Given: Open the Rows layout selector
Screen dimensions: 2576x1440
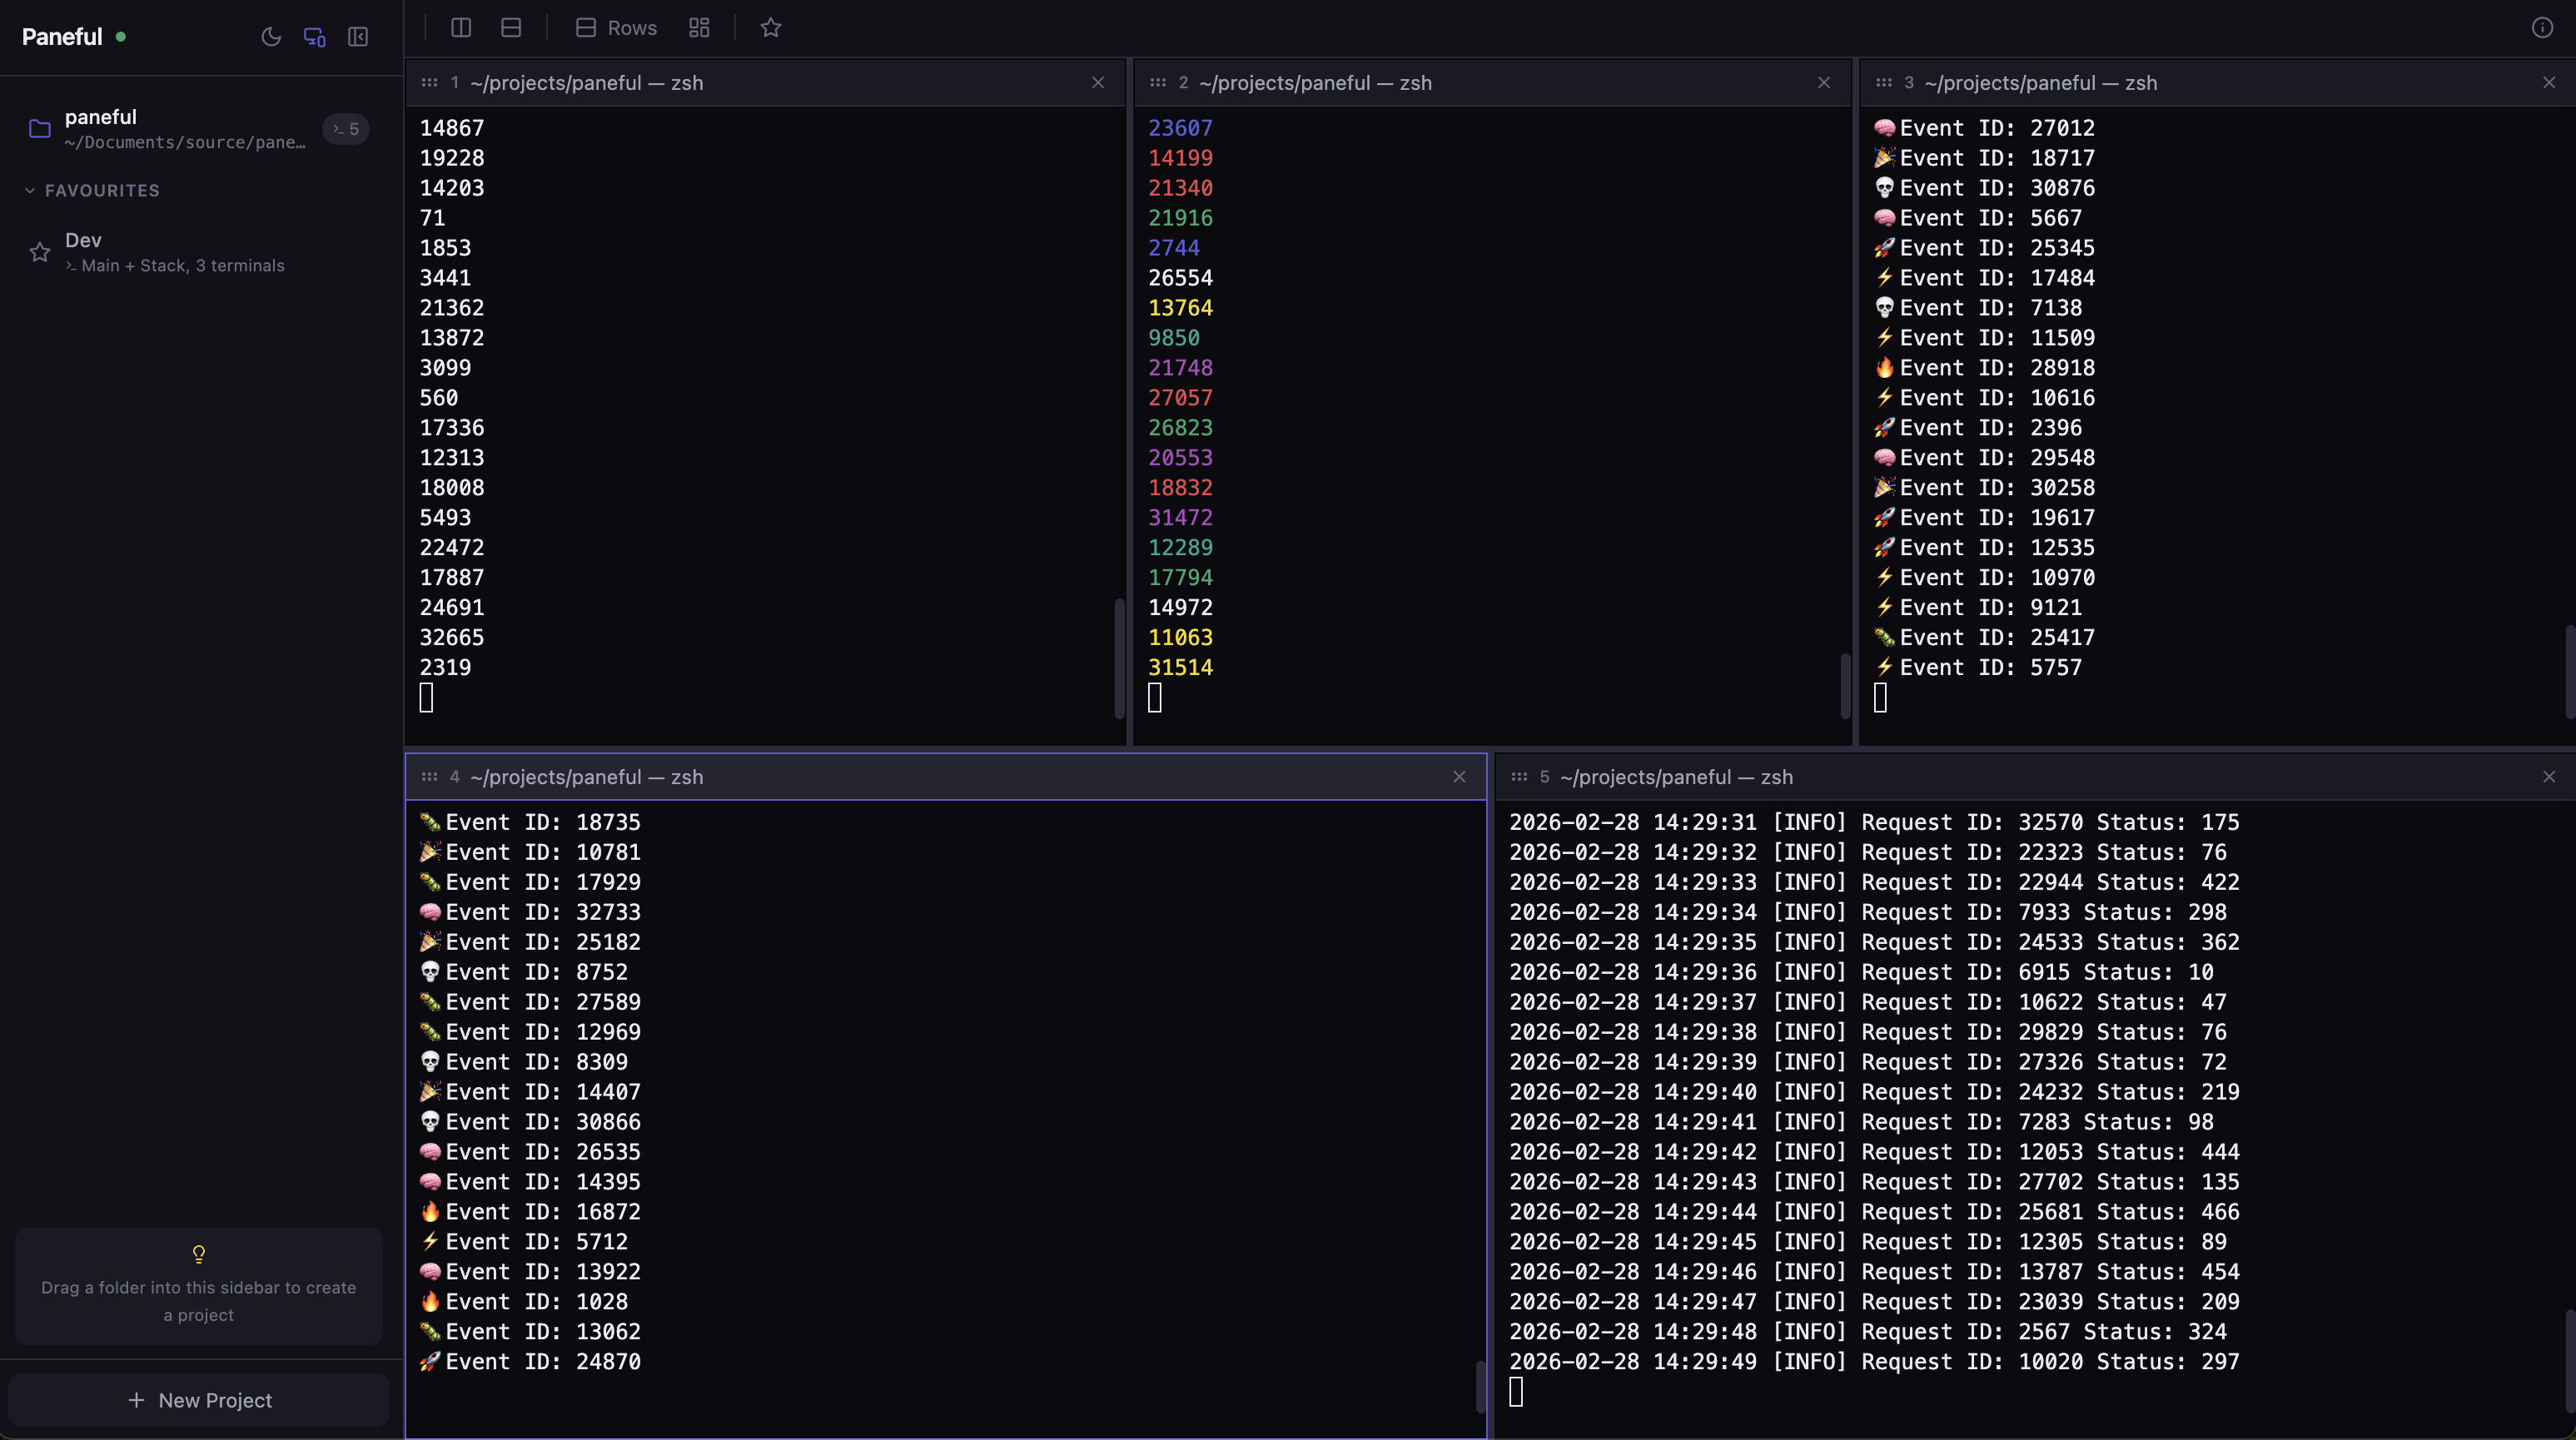Looking at the screenshot, I should tap(615, 28).
